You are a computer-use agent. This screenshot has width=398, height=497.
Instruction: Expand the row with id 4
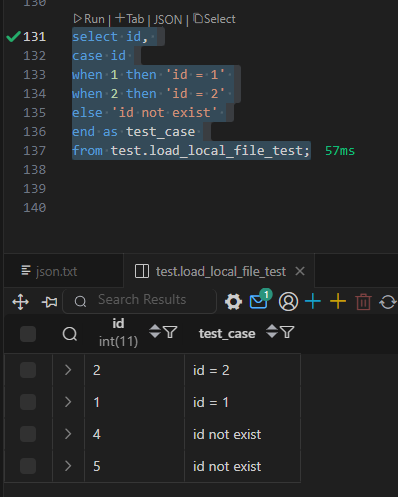[x=68, y=434]
